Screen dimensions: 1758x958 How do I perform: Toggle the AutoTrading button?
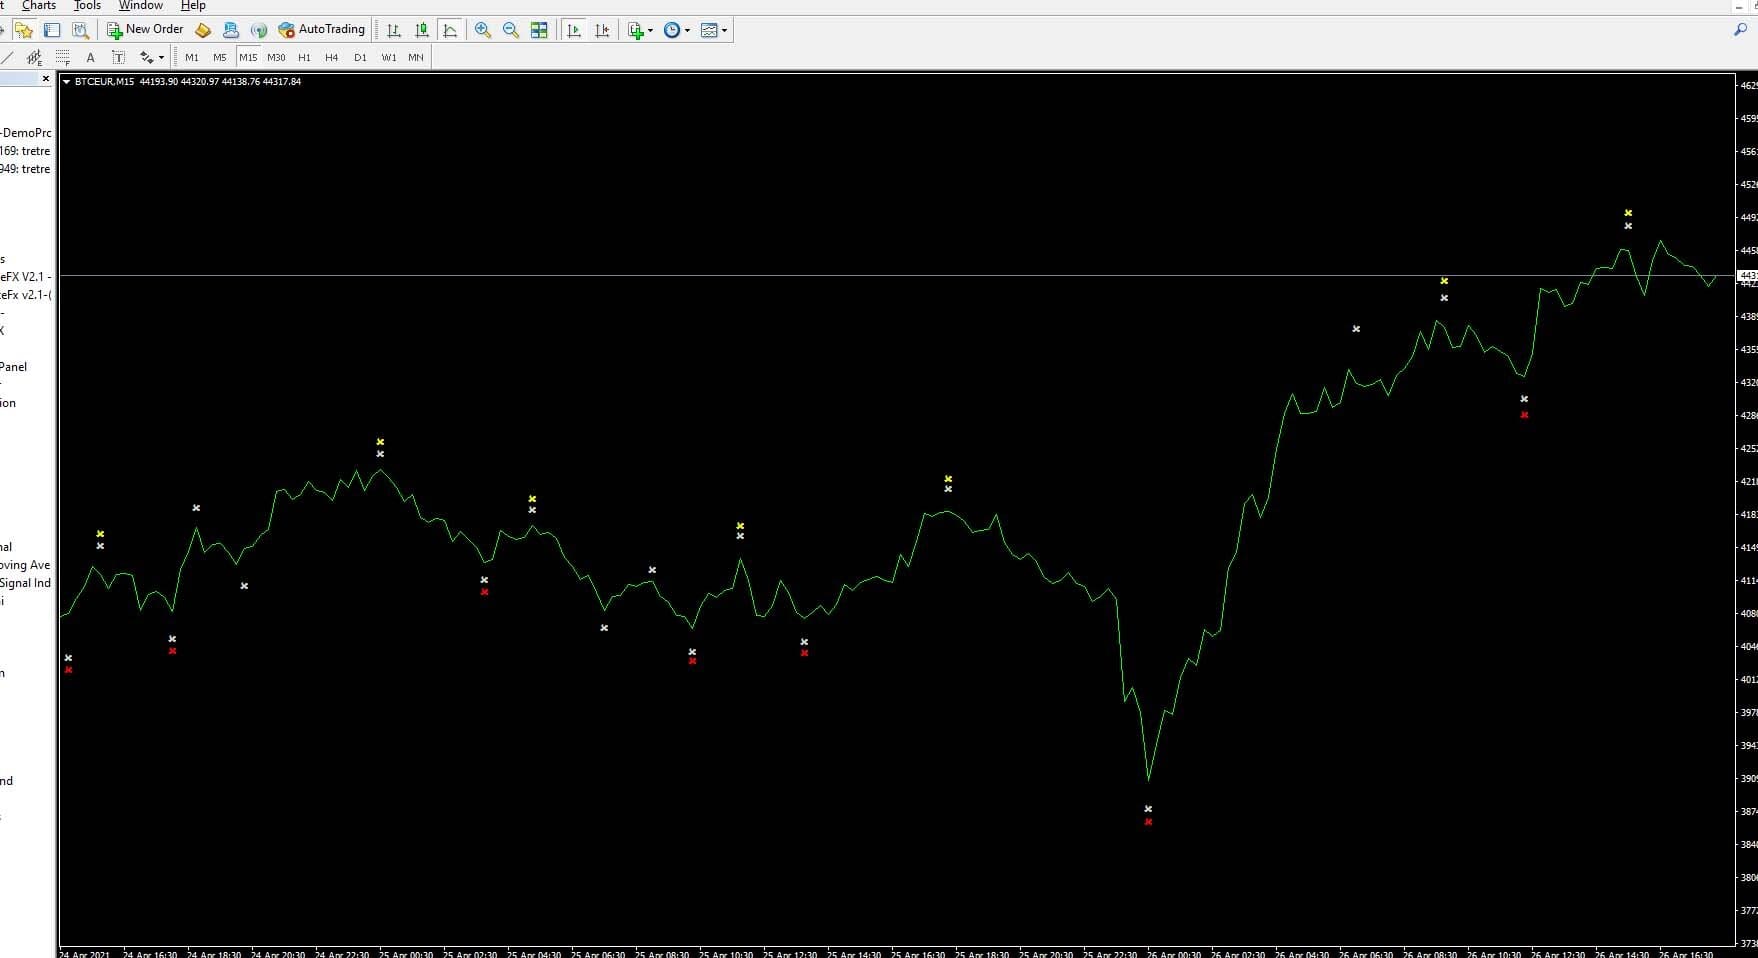tap(322, 30)
